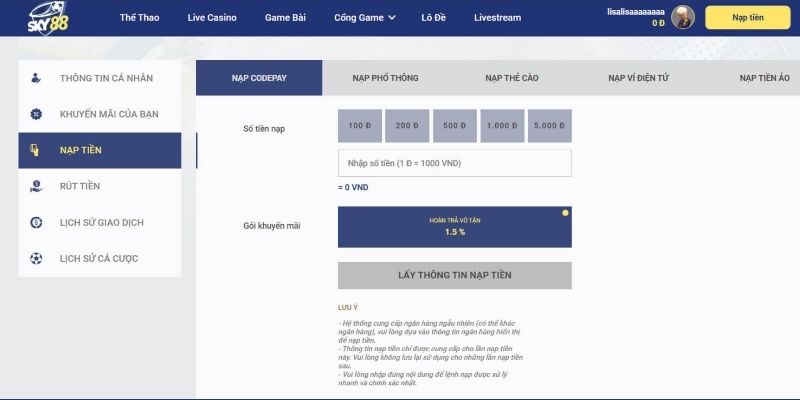
Task: Click the transaction history coin icon
Action: (x=36, y=222)
